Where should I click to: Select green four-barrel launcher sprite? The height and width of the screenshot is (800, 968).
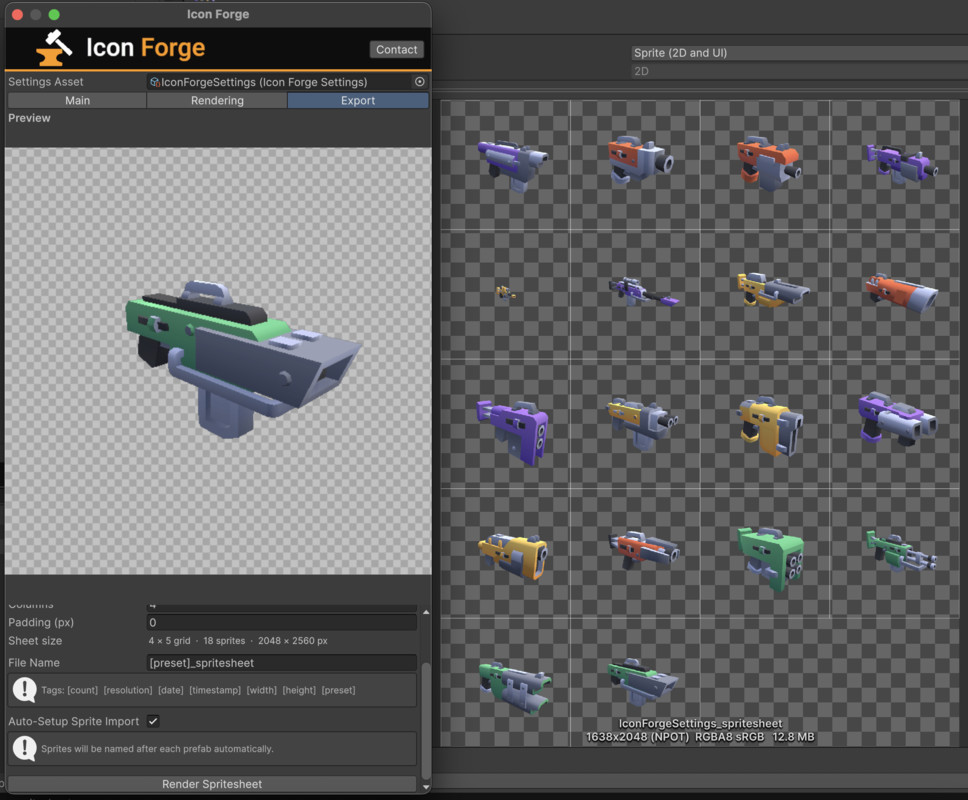point(771,559)
